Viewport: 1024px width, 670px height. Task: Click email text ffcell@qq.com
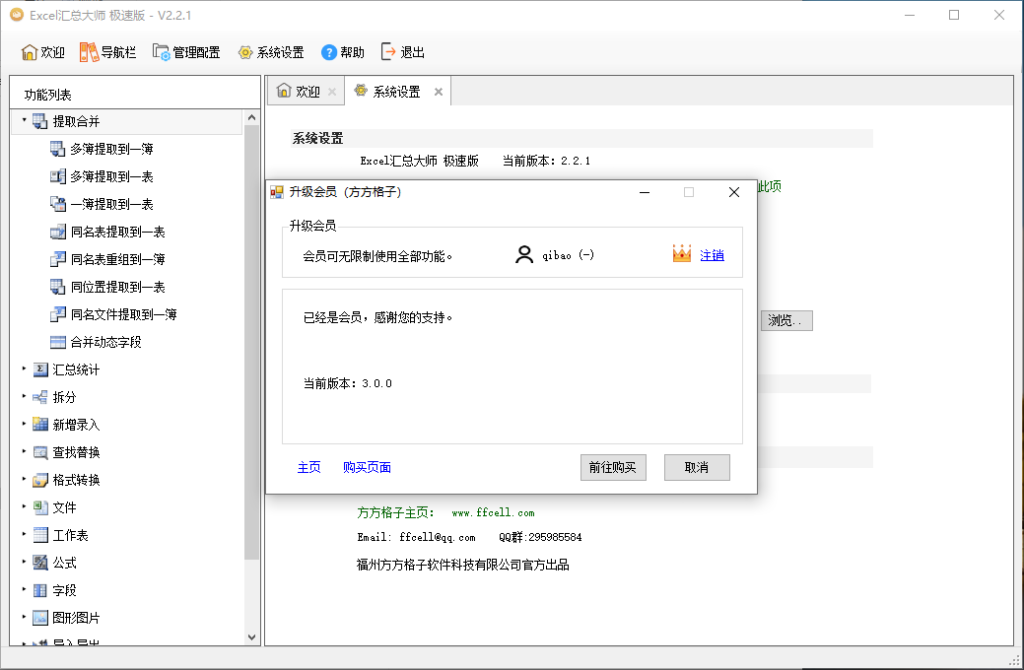(x=438, y=537)
